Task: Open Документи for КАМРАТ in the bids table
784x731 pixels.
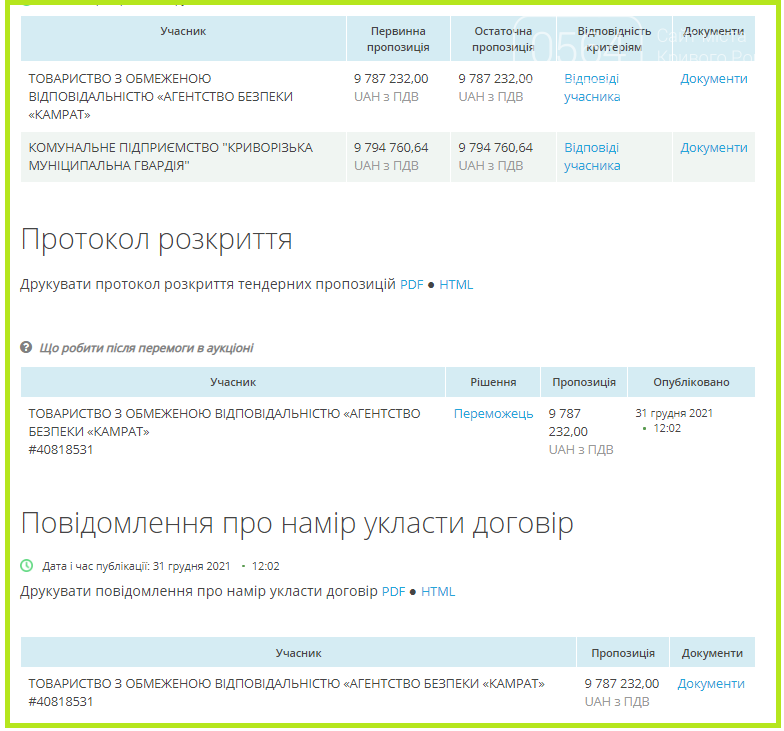Action: pyautogui.click(x=713, y=78)
